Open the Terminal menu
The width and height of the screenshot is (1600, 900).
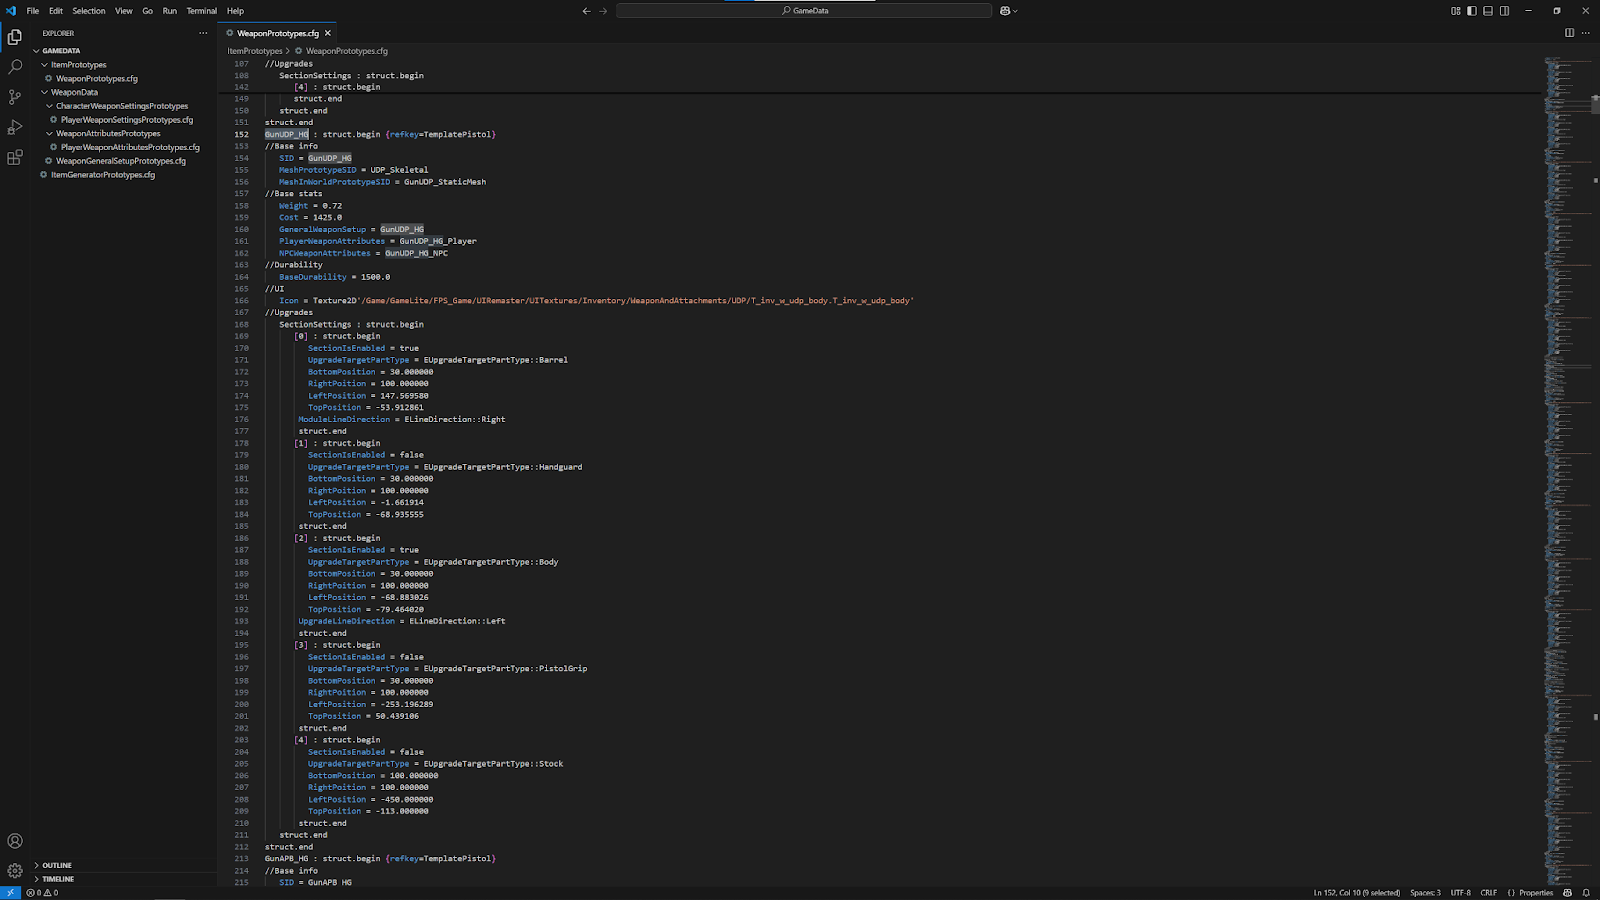[x=201, y=11]
